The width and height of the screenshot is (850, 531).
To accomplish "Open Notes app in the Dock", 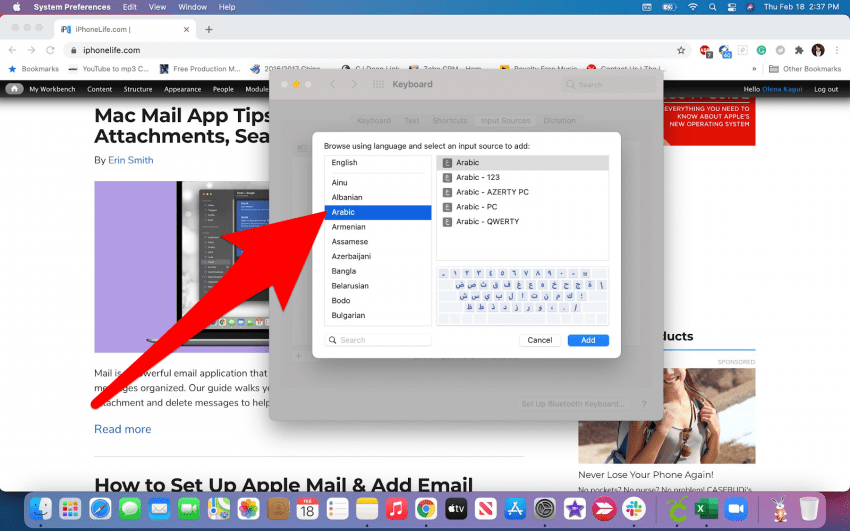I will coord(367,509).
